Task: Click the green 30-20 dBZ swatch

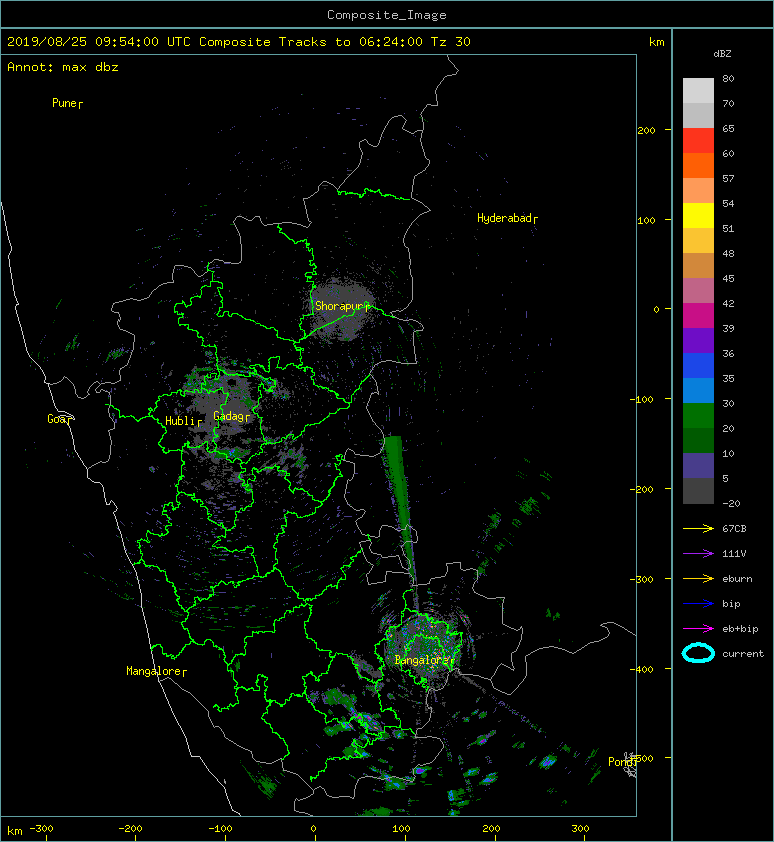Action: point(698,415)
